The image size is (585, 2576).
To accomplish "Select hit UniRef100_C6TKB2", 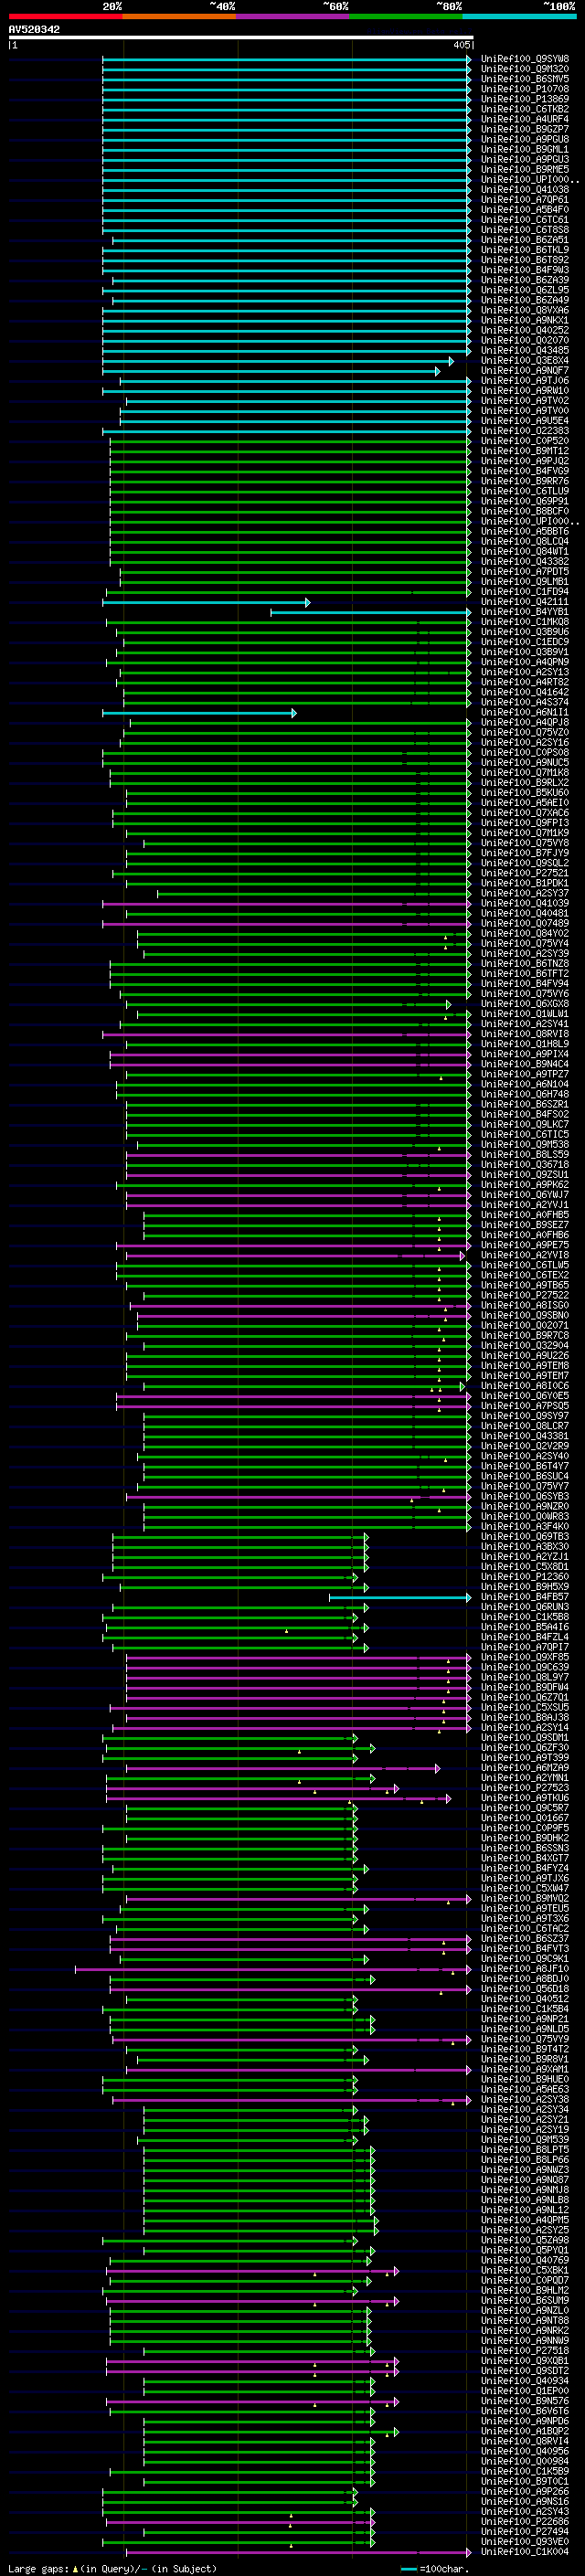I will 525,109.
